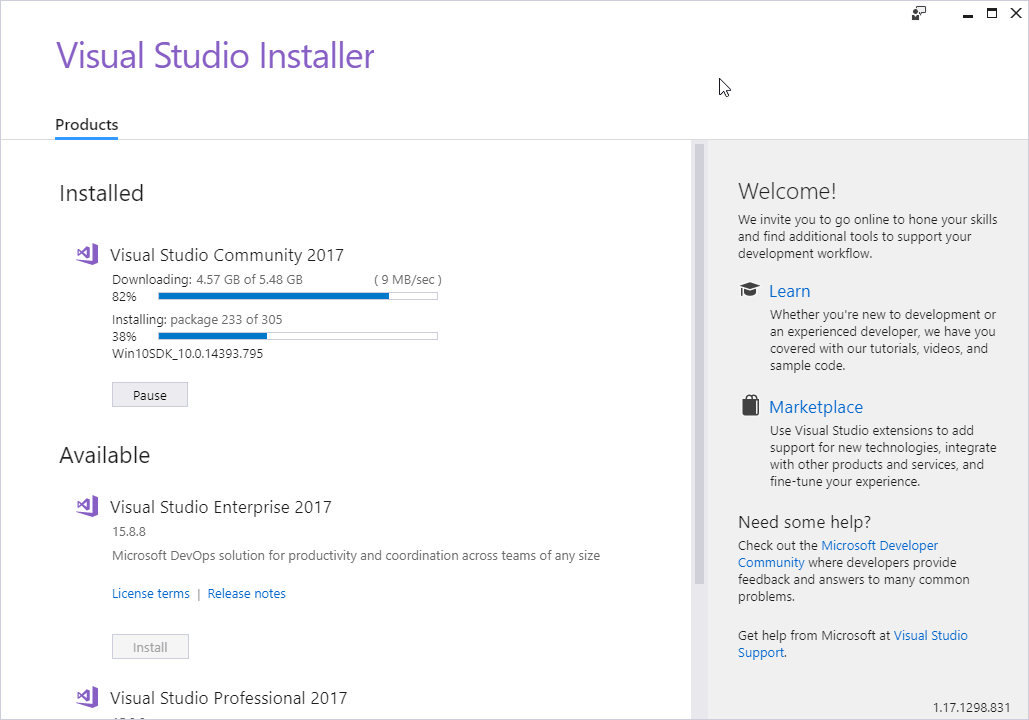Click the Visual Studio Enterprise 2017 icon
This screenshot has height=720, width=1029.
(x=87, y=506)
